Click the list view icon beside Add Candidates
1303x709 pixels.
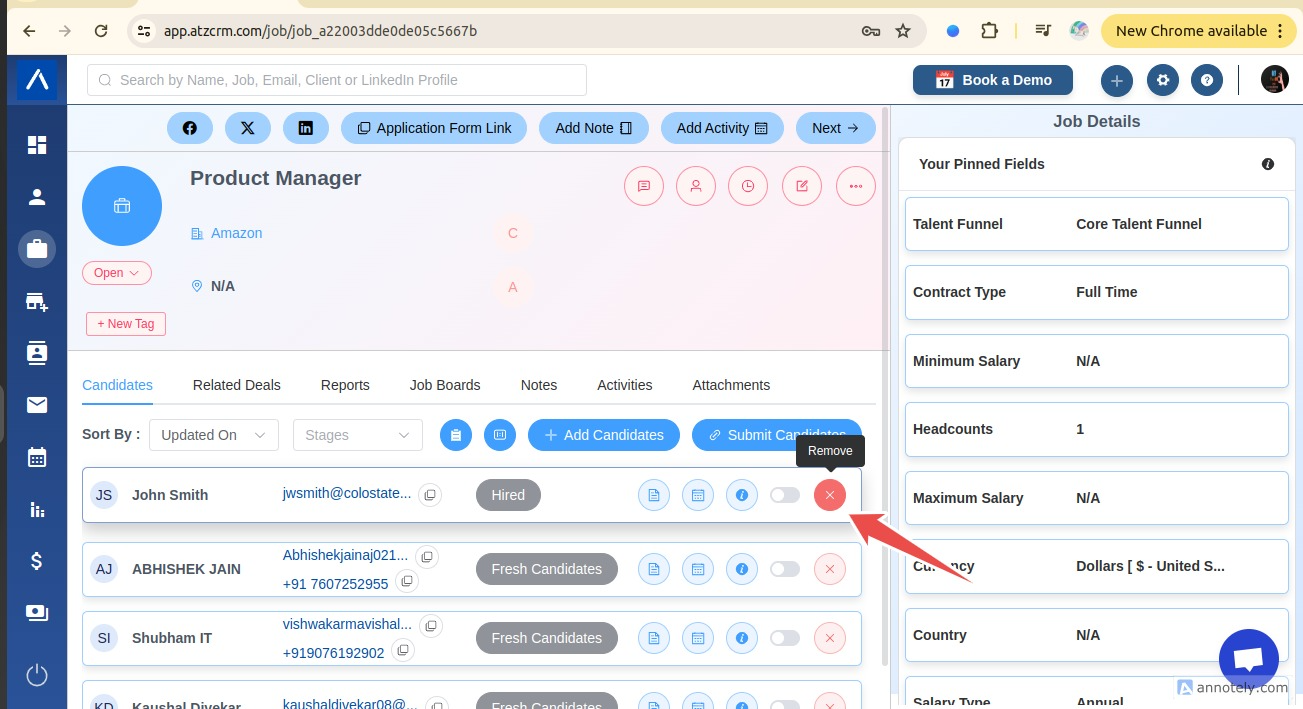(x=500, y=435)
